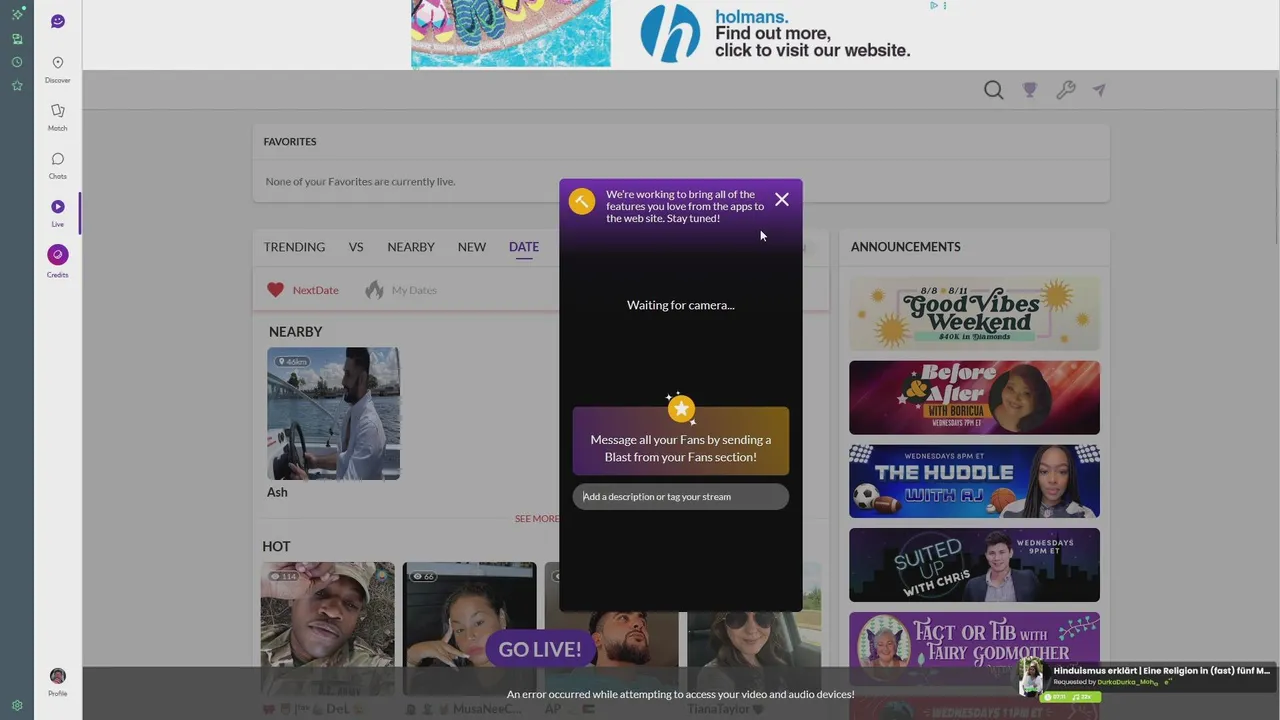Open the Good Vibes Weekend announcement
Image resolution: width=1280 pixels, height=720 pixels.
point(974,314)
